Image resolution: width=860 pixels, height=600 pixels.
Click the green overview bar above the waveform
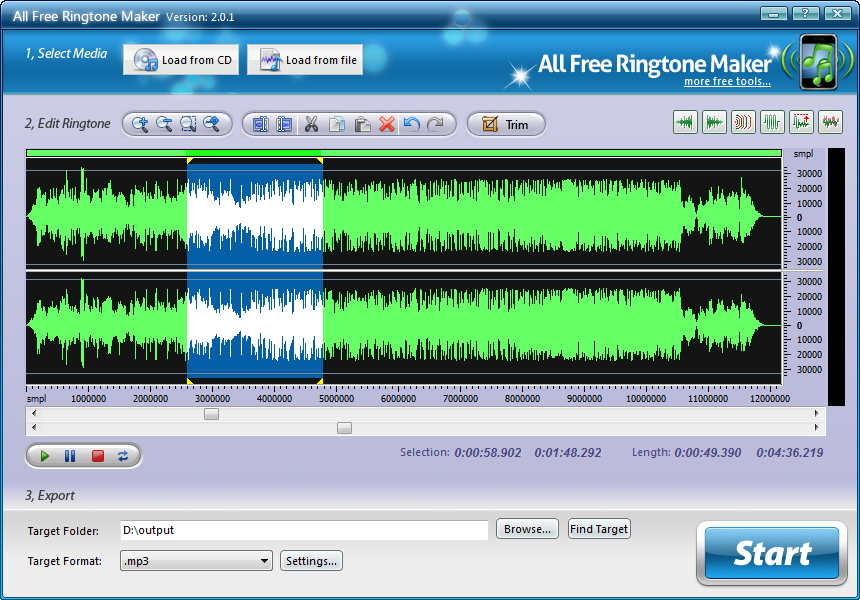(x=404, y=153)
